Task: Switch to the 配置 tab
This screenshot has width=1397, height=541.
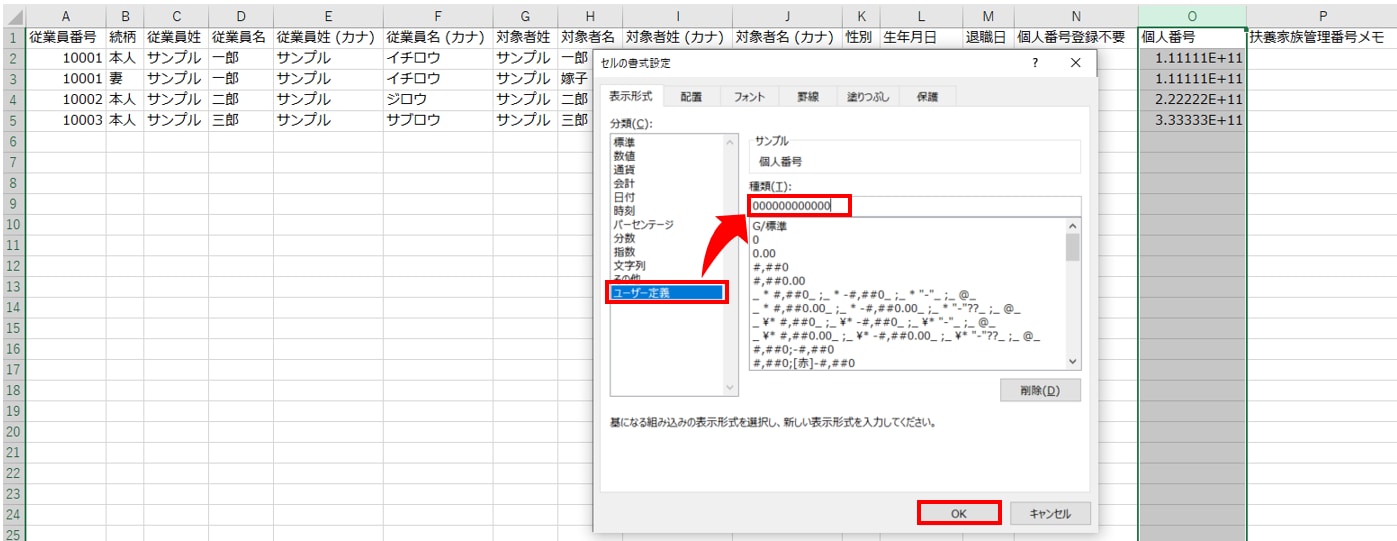Action: tap(691, 96)
